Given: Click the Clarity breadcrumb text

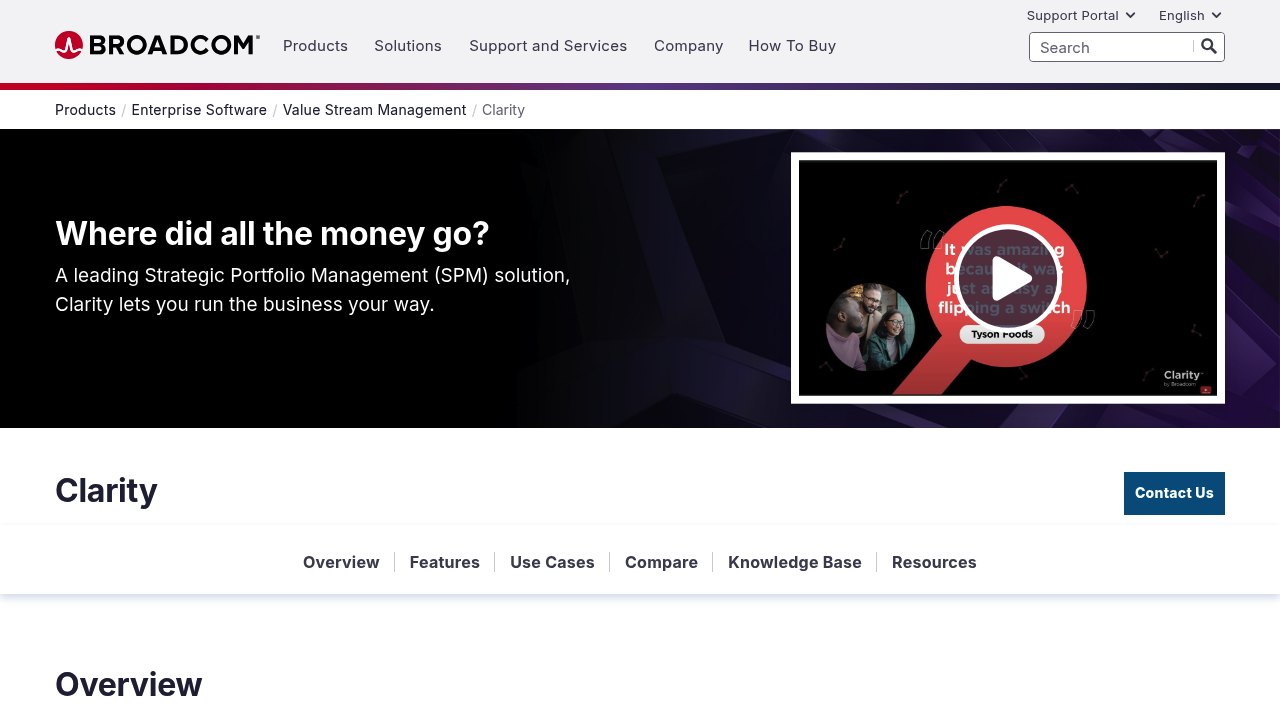Looking at the screenshot, I should pos(503,110).
